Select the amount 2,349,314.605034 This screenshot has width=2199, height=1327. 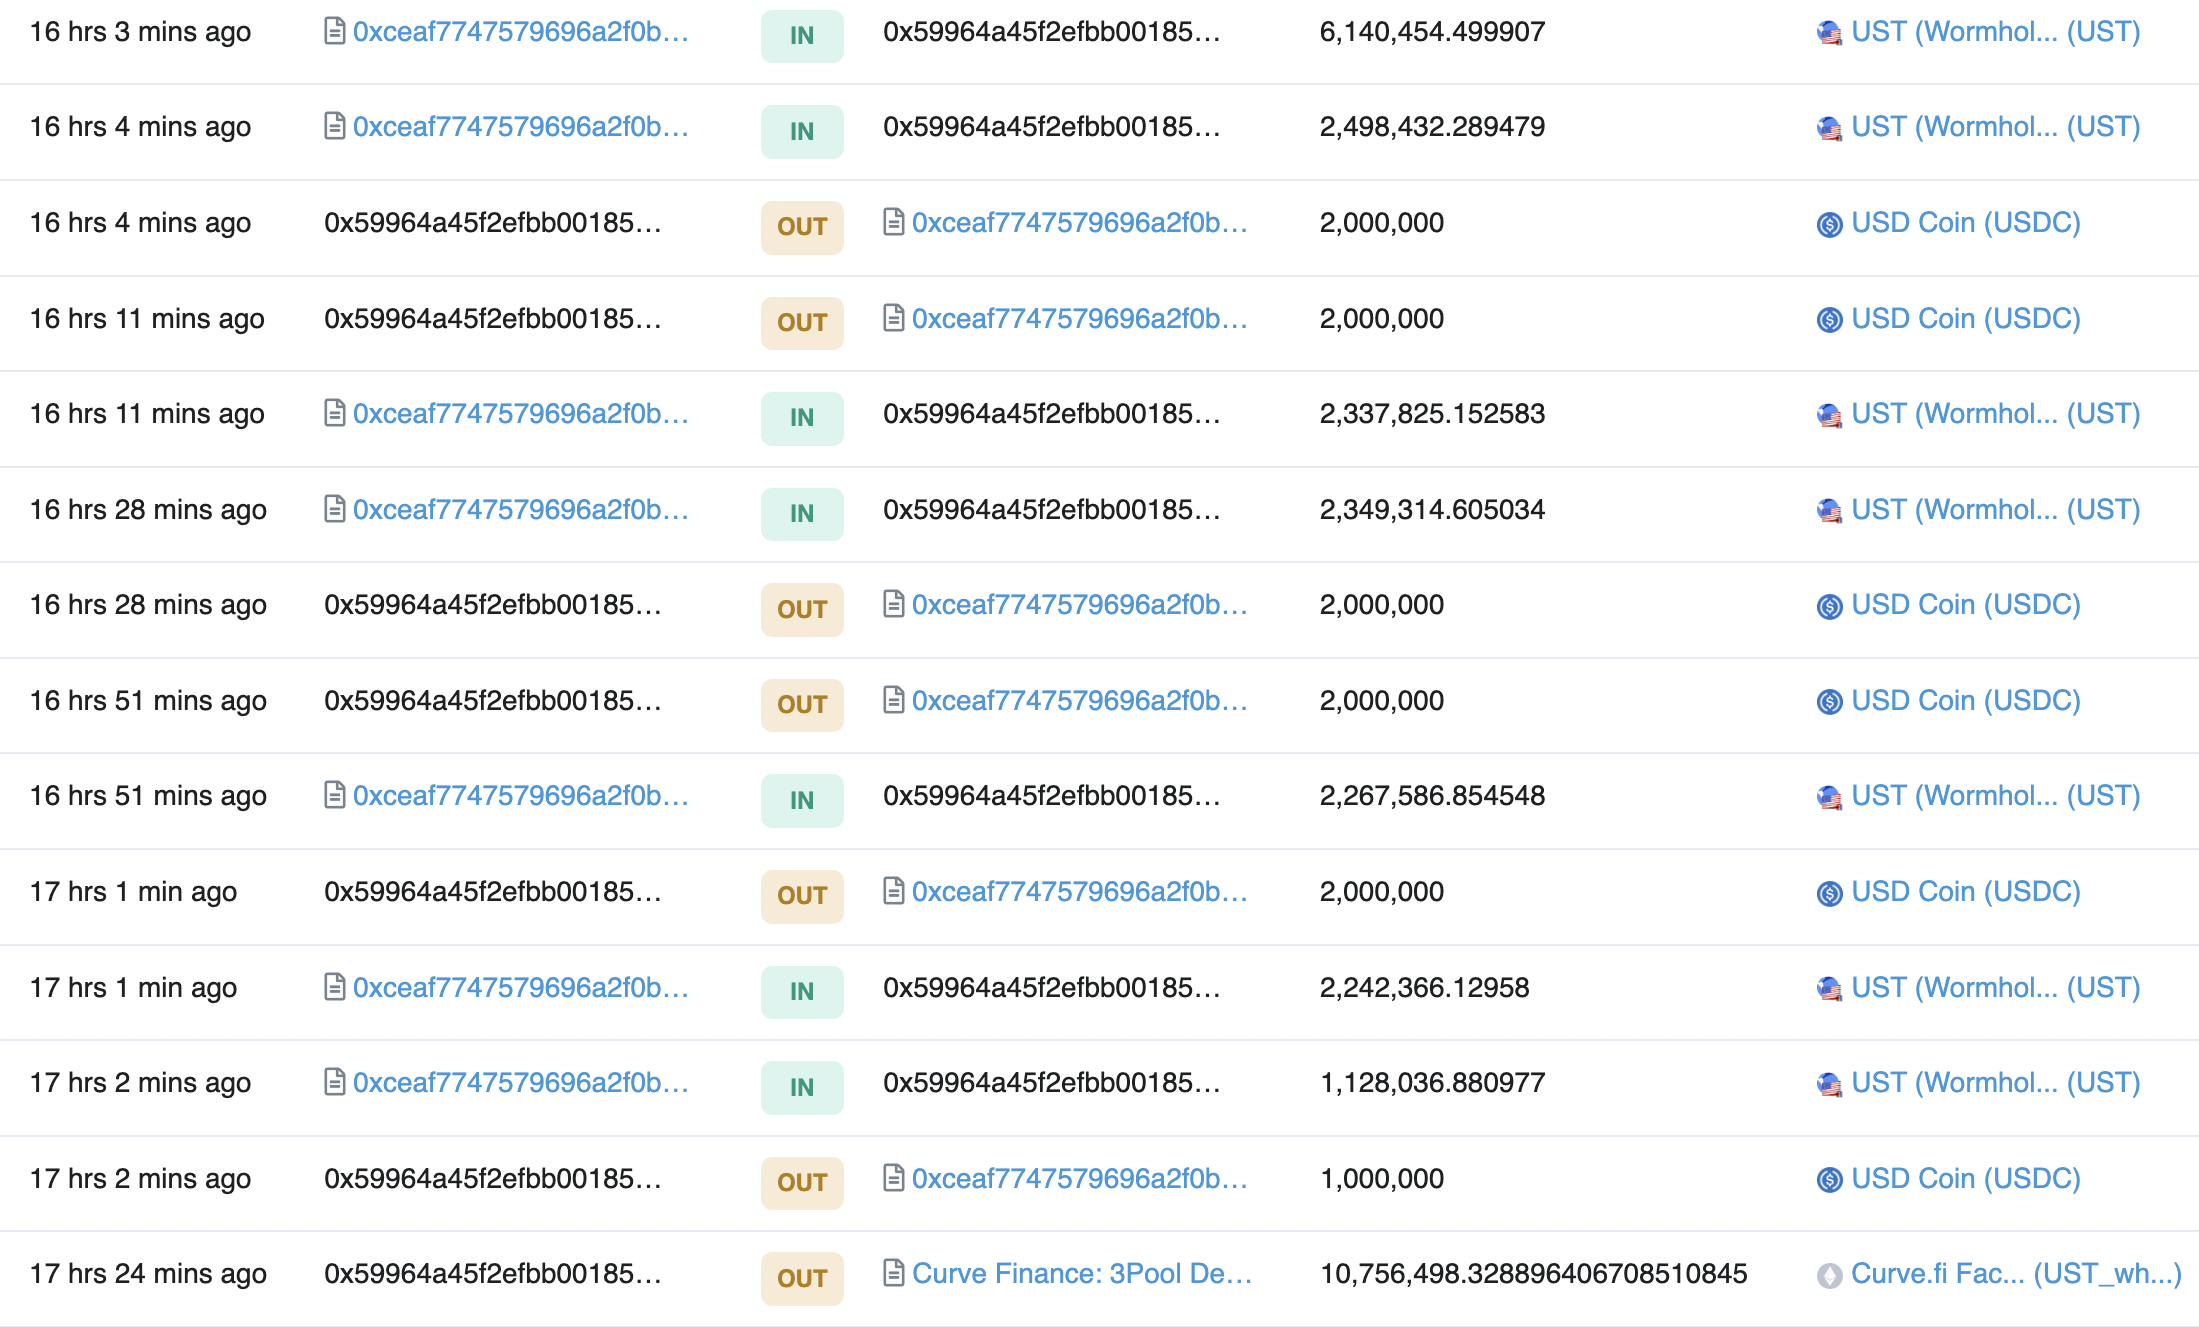[x=1433, y=509]
